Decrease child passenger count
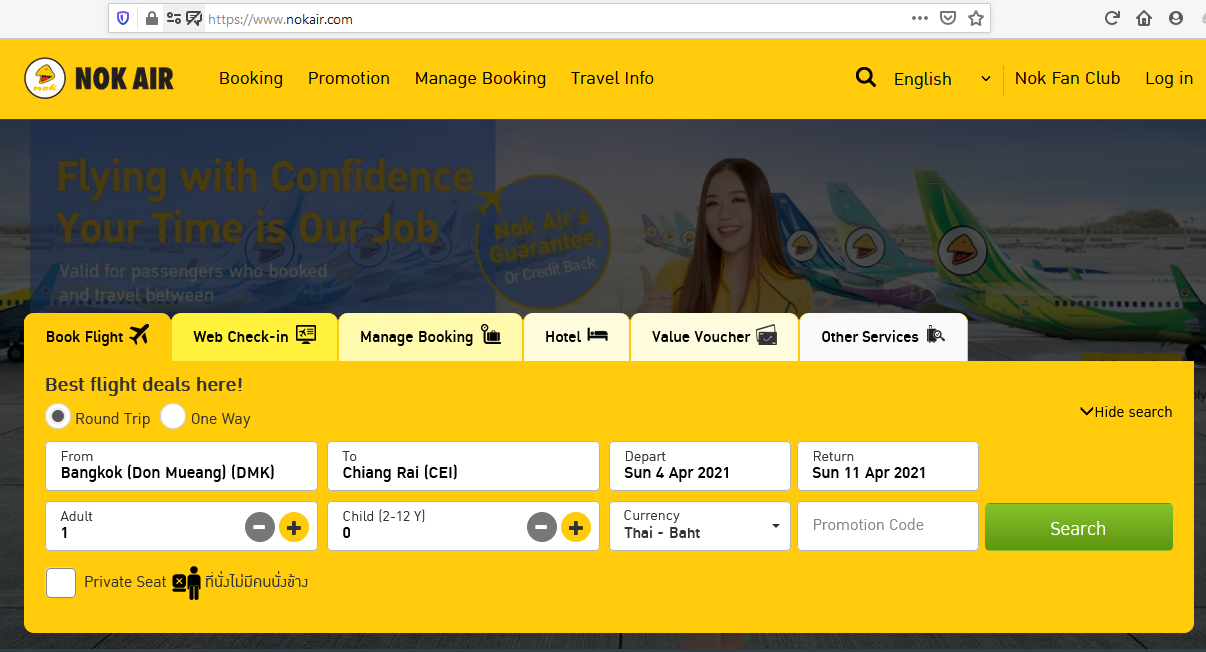This screenshot has width=1206, height=652. click(542, 526)
